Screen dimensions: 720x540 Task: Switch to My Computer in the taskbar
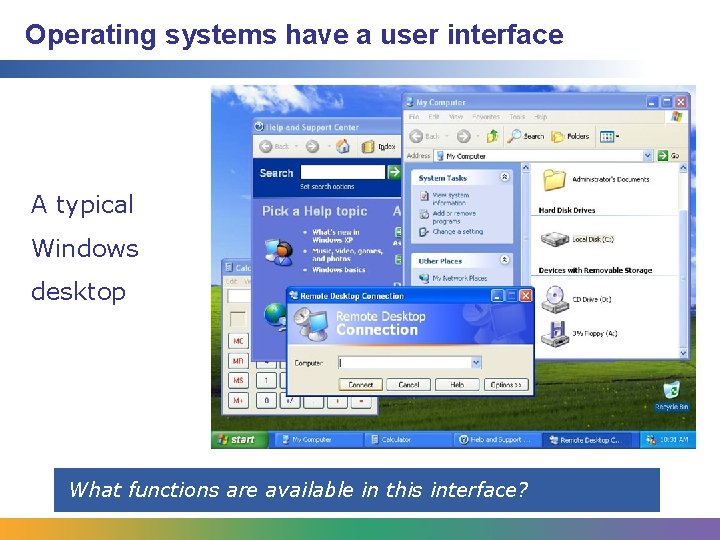click(317, 440)
